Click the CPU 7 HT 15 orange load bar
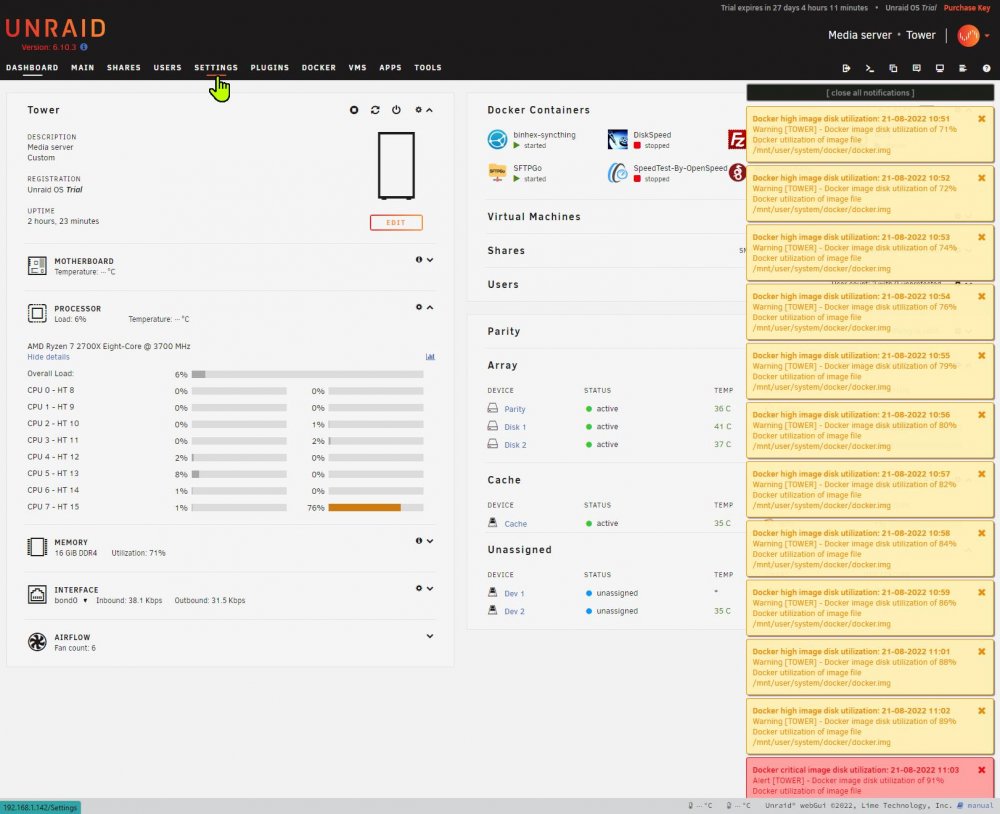1000x814 pixels. click(x=376, y=508)
